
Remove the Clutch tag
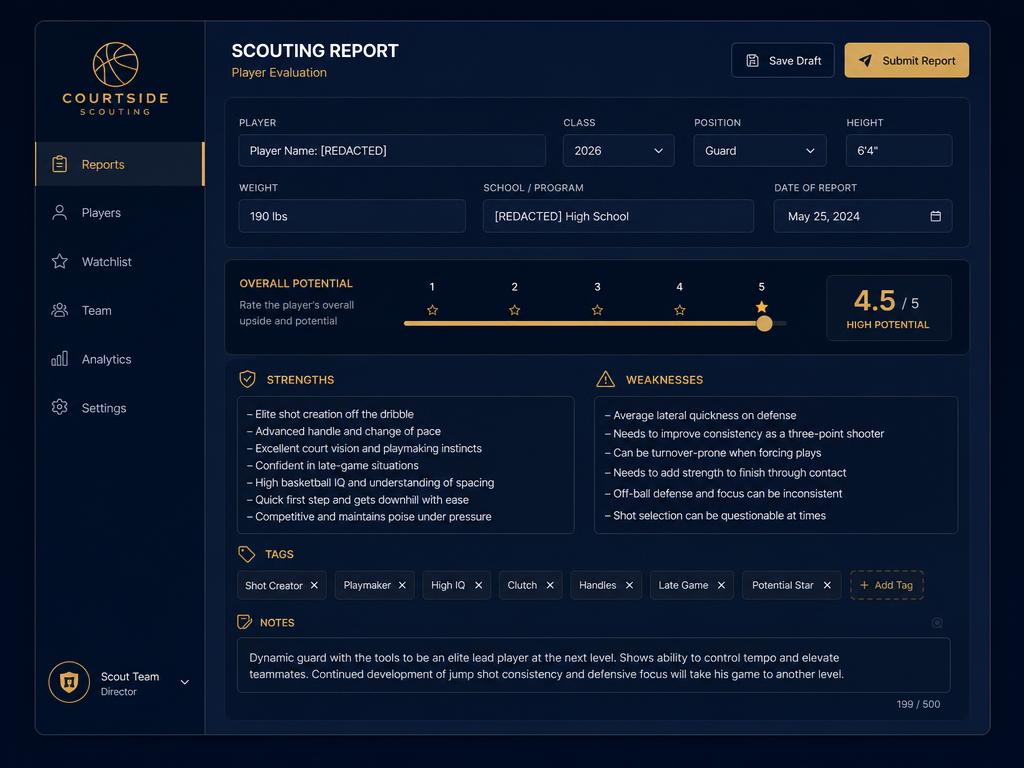pyautogui.click(x=550, y=585)
